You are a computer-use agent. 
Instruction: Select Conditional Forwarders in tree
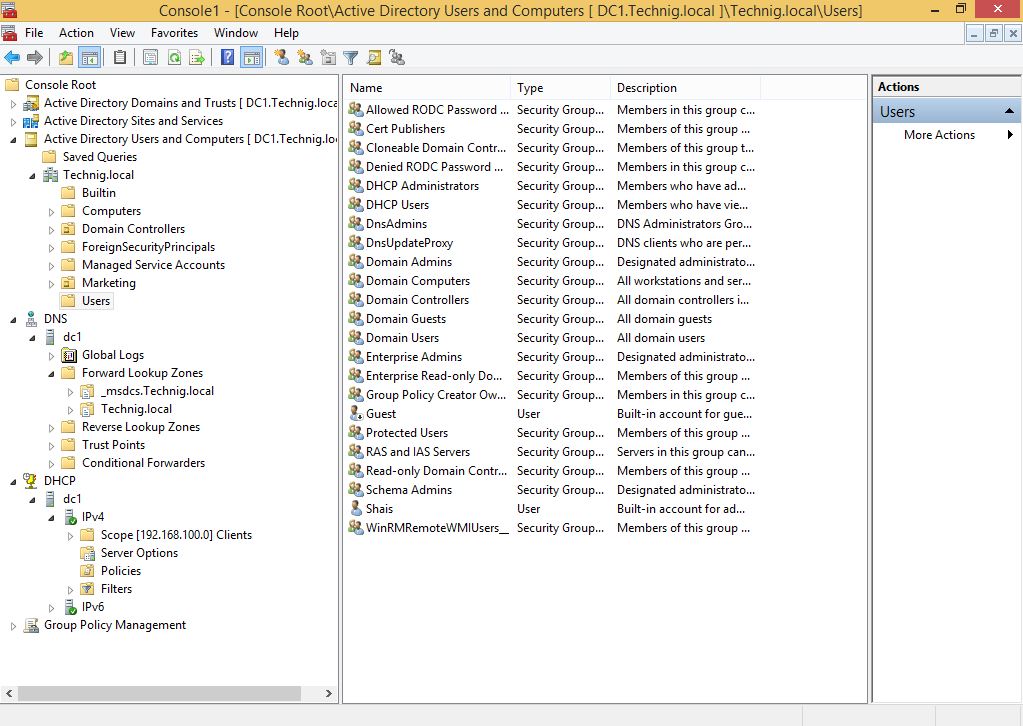144,462
